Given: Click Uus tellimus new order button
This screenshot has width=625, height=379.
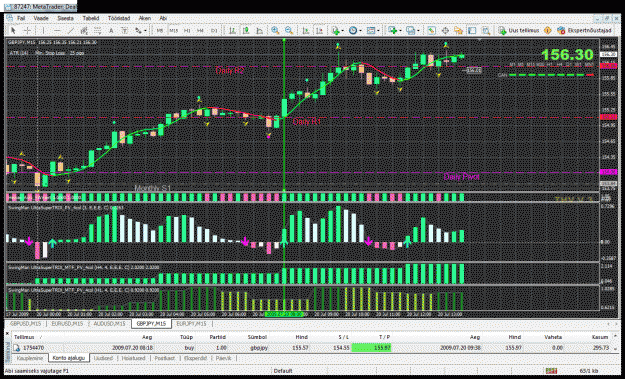Looking at the screenshot, I should (519, 30).
